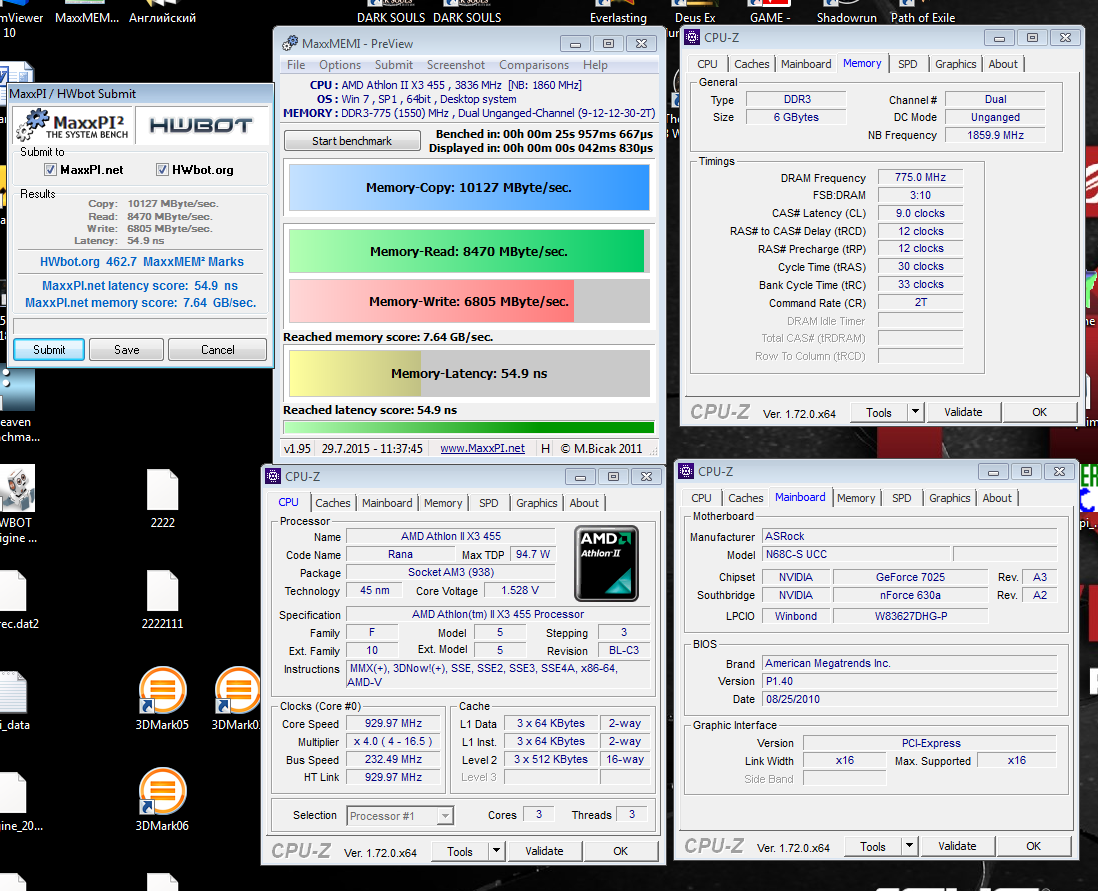Click the Save button in HWbot dialog
Viewport: 1098px width, 891px height.
point(127,350)
